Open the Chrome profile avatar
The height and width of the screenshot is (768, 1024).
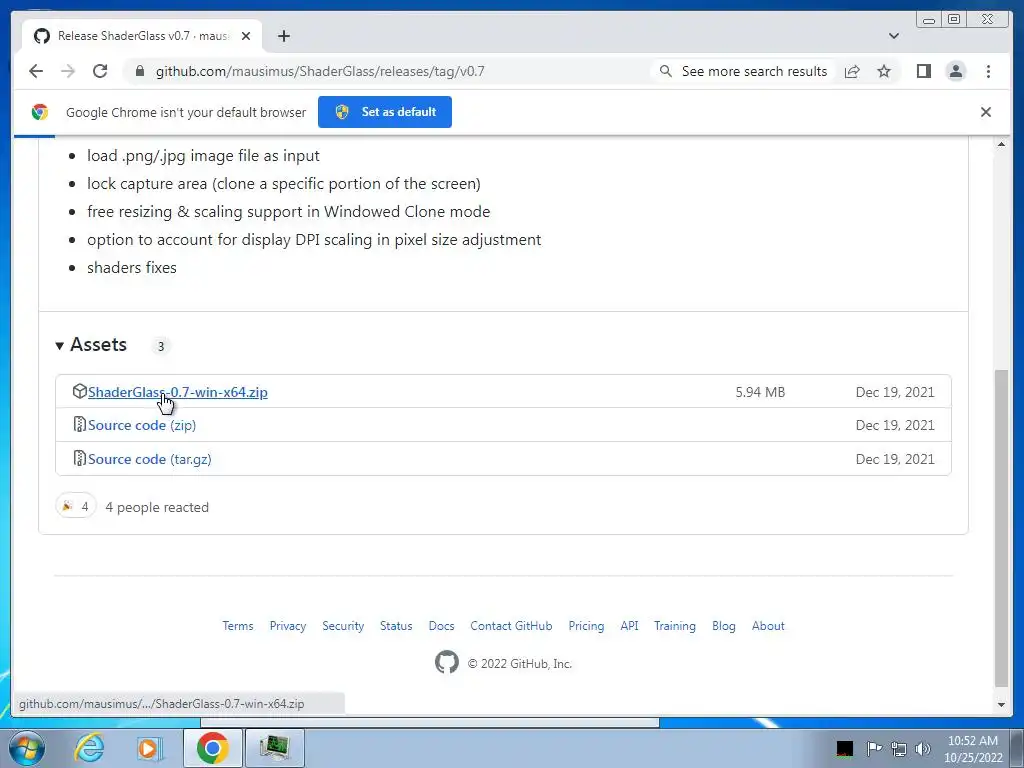[955, 71]
